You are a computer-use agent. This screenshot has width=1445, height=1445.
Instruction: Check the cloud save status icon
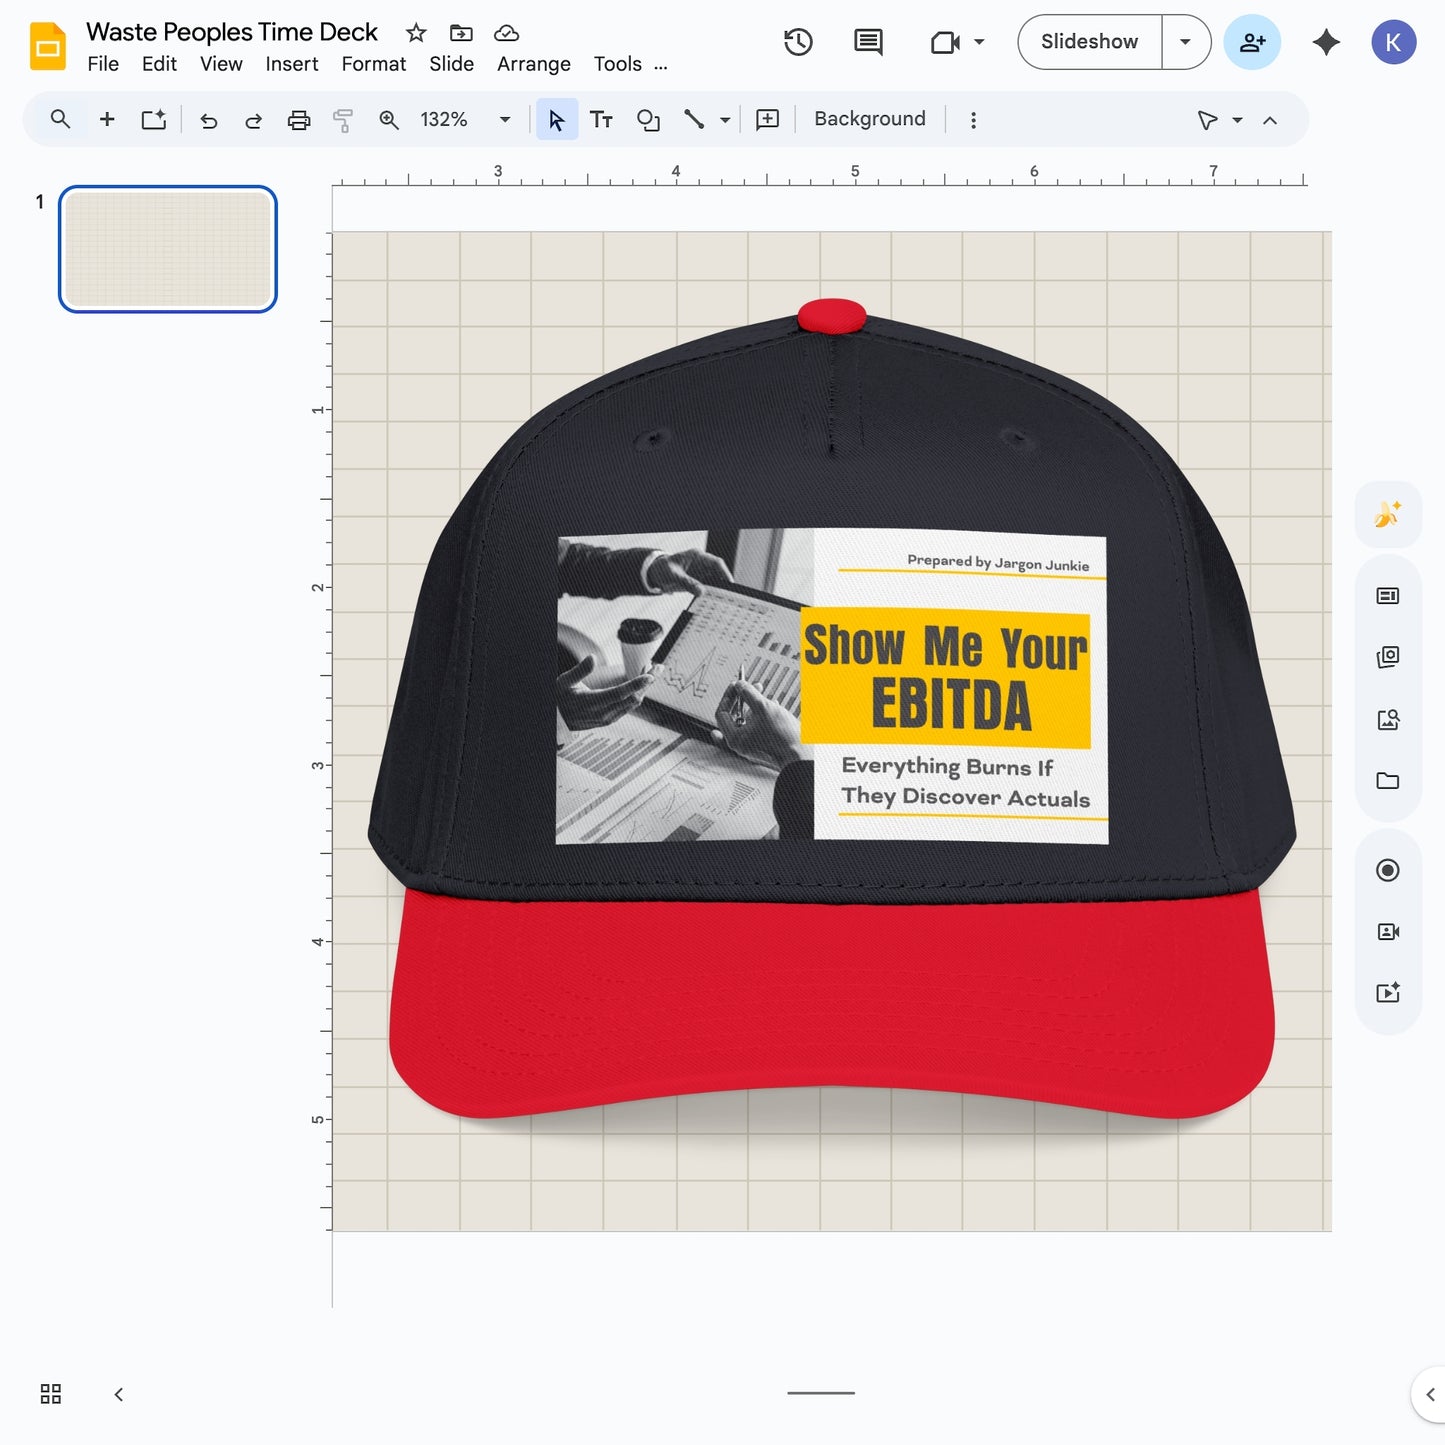(x=507, y=33)
